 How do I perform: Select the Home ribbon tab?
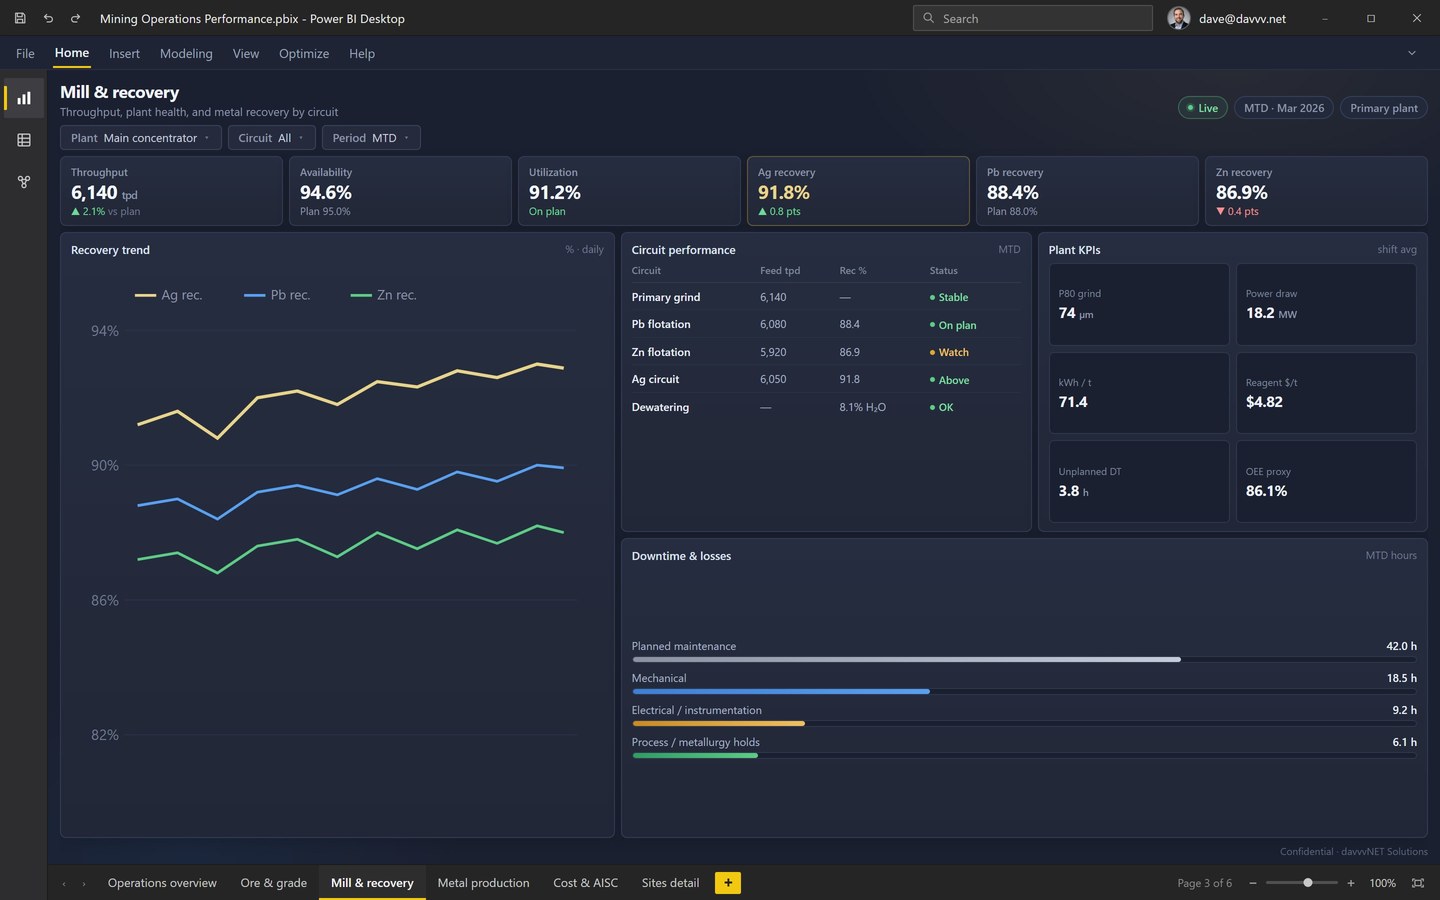tap(72, 53)
